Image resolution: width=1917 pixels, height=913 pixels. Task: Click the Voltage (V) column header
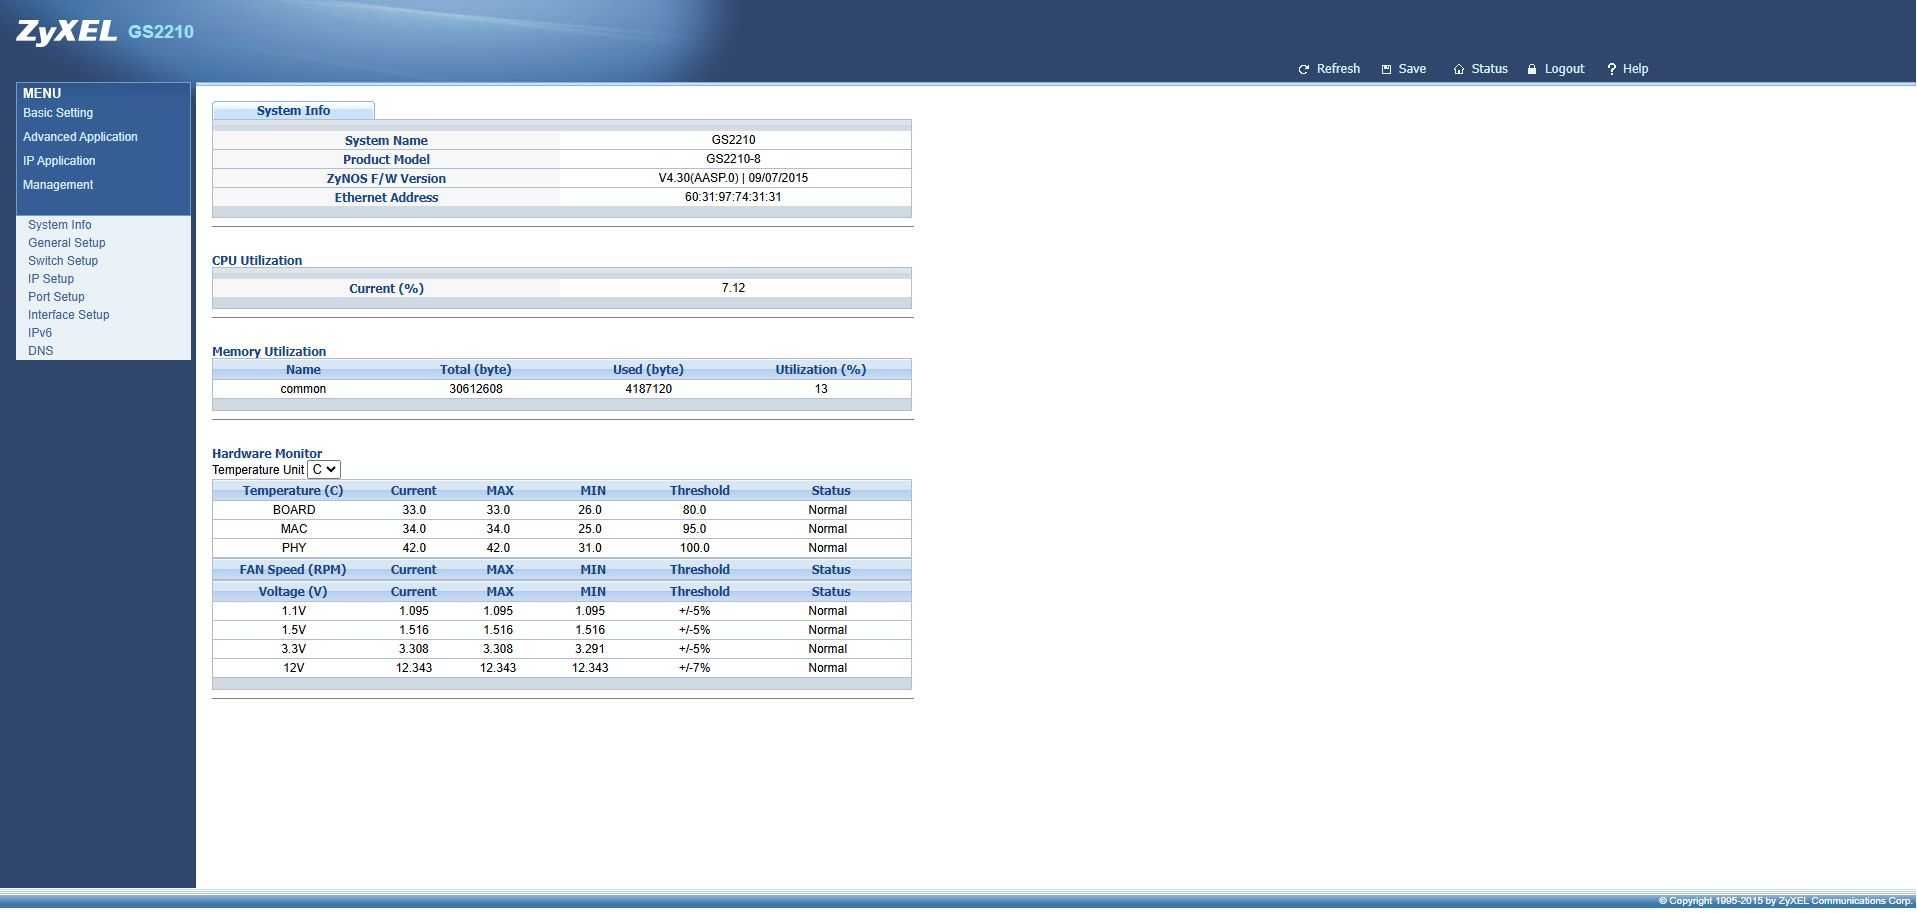click(293, 592)
